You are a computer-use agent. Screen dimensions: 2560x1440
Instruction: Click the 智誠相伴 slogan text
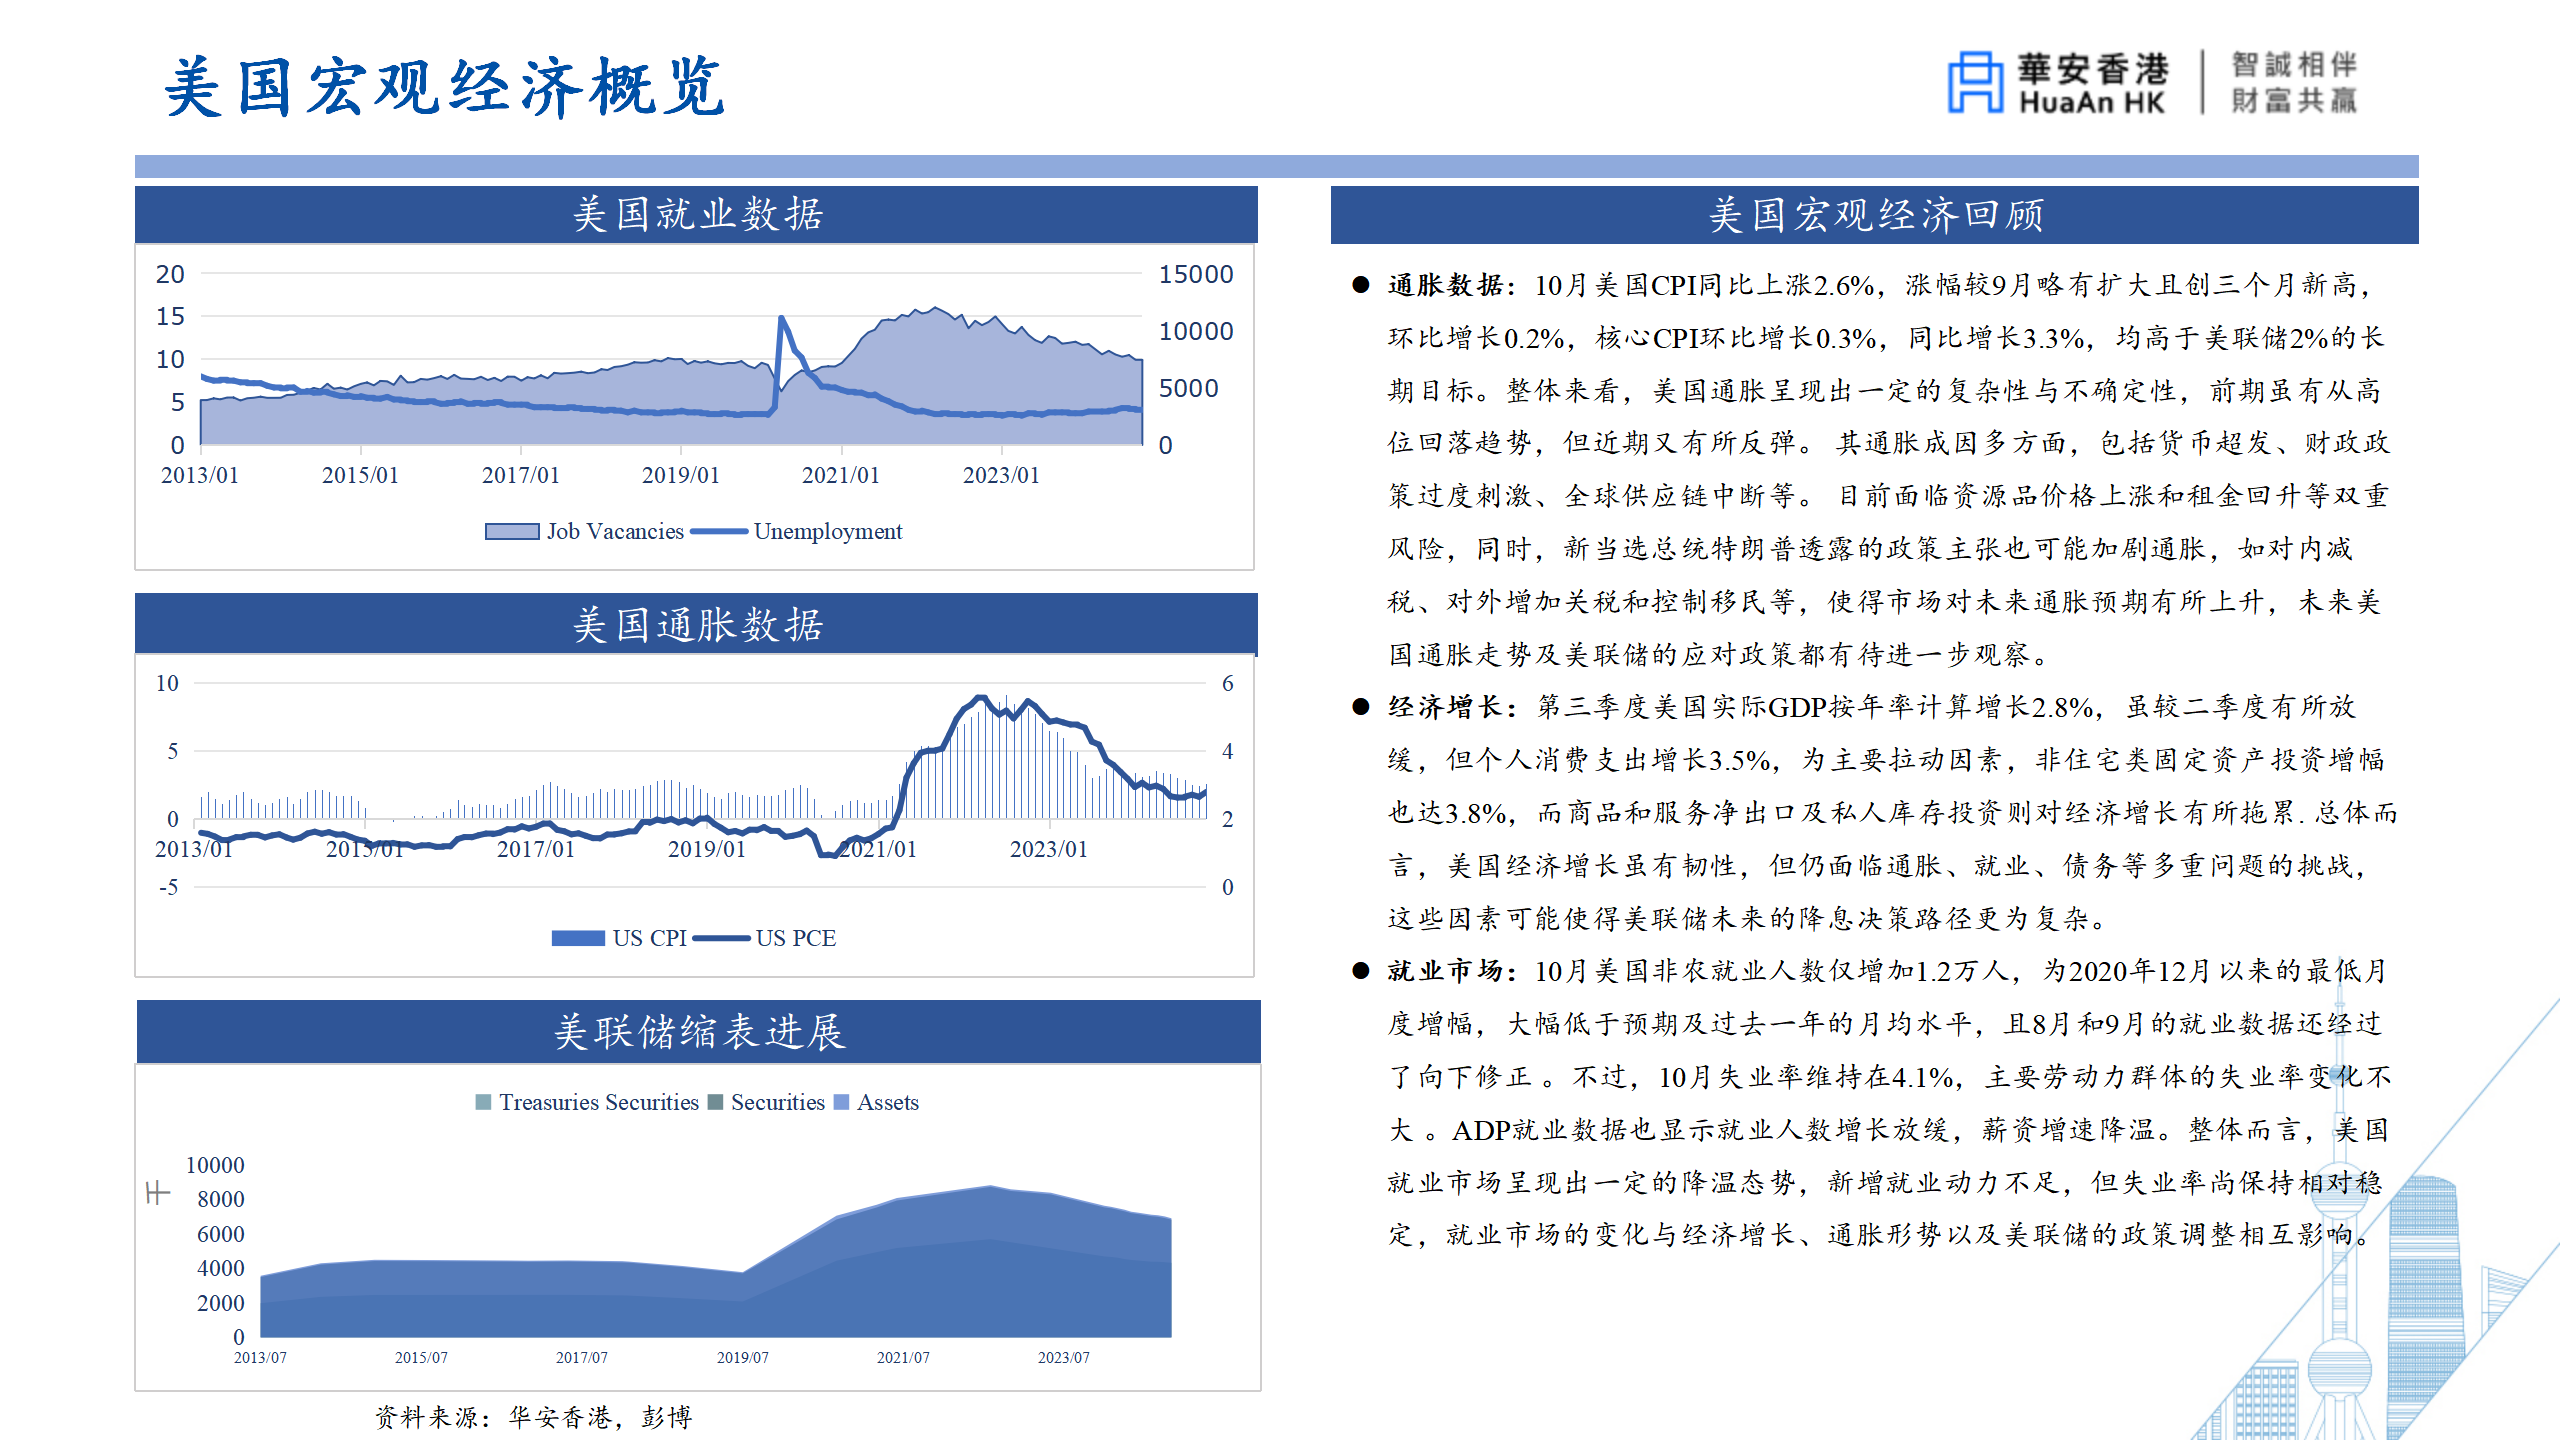point(2294,65)
